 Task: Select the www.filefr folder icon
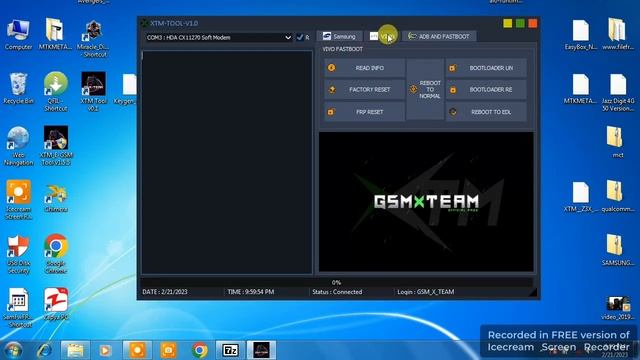point(618,35)
